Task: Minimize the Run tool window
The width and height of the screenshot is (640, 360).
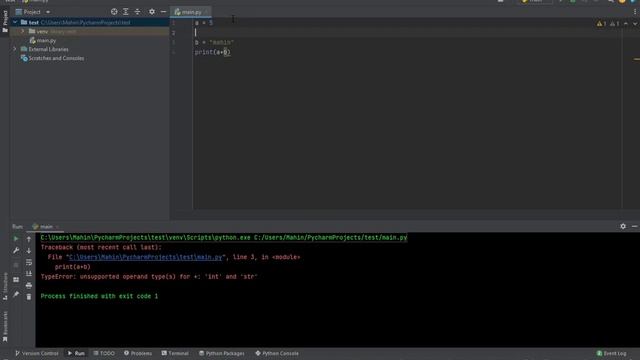Action: point(634,226)
